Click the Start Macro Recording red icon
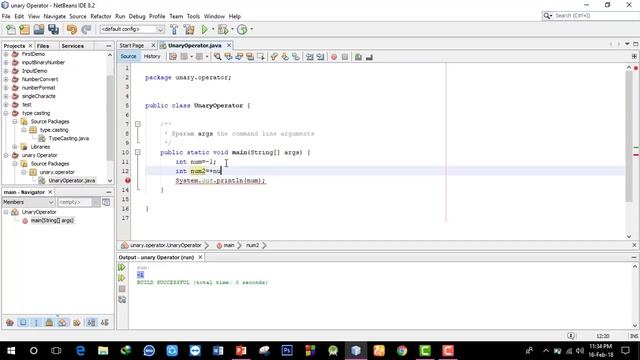The image size is (640, 360). pos(334,57)
